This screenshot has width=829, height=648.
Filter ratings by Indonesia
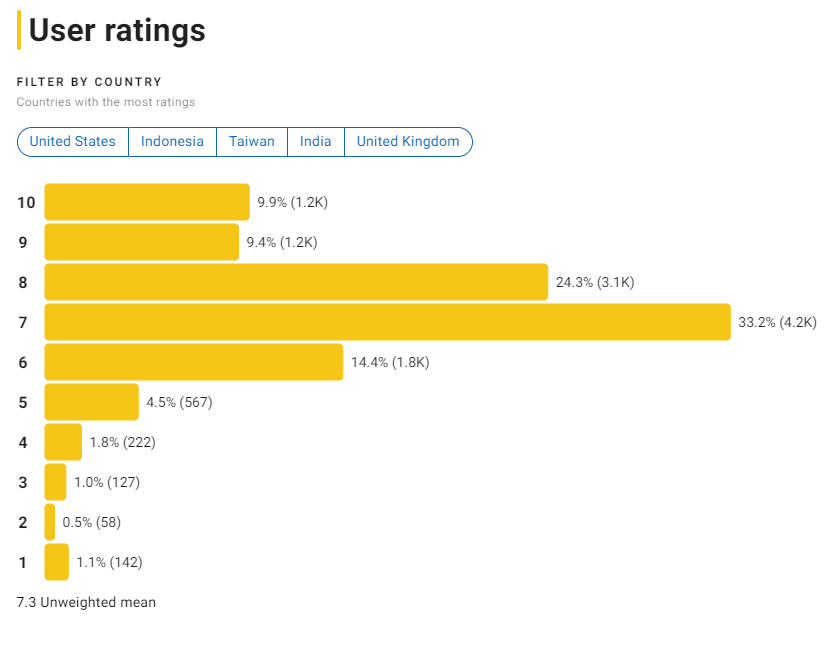[172, 141]
